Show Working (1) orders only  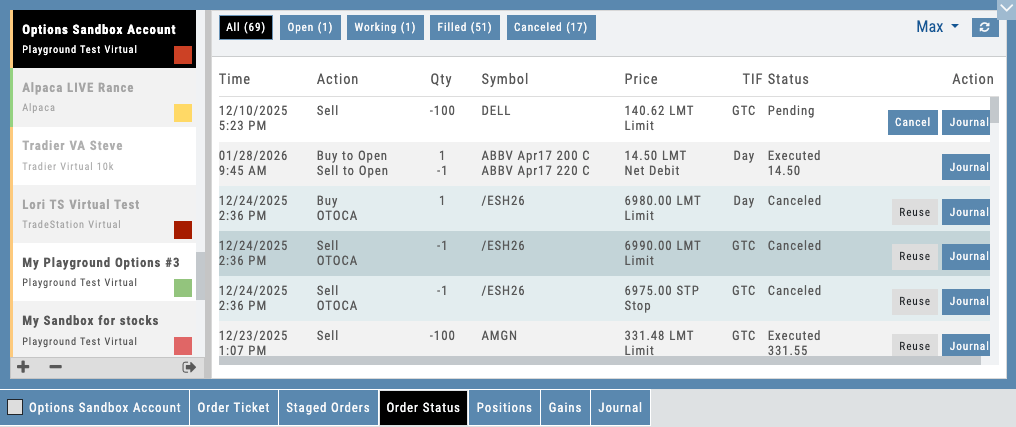point(385,27)
